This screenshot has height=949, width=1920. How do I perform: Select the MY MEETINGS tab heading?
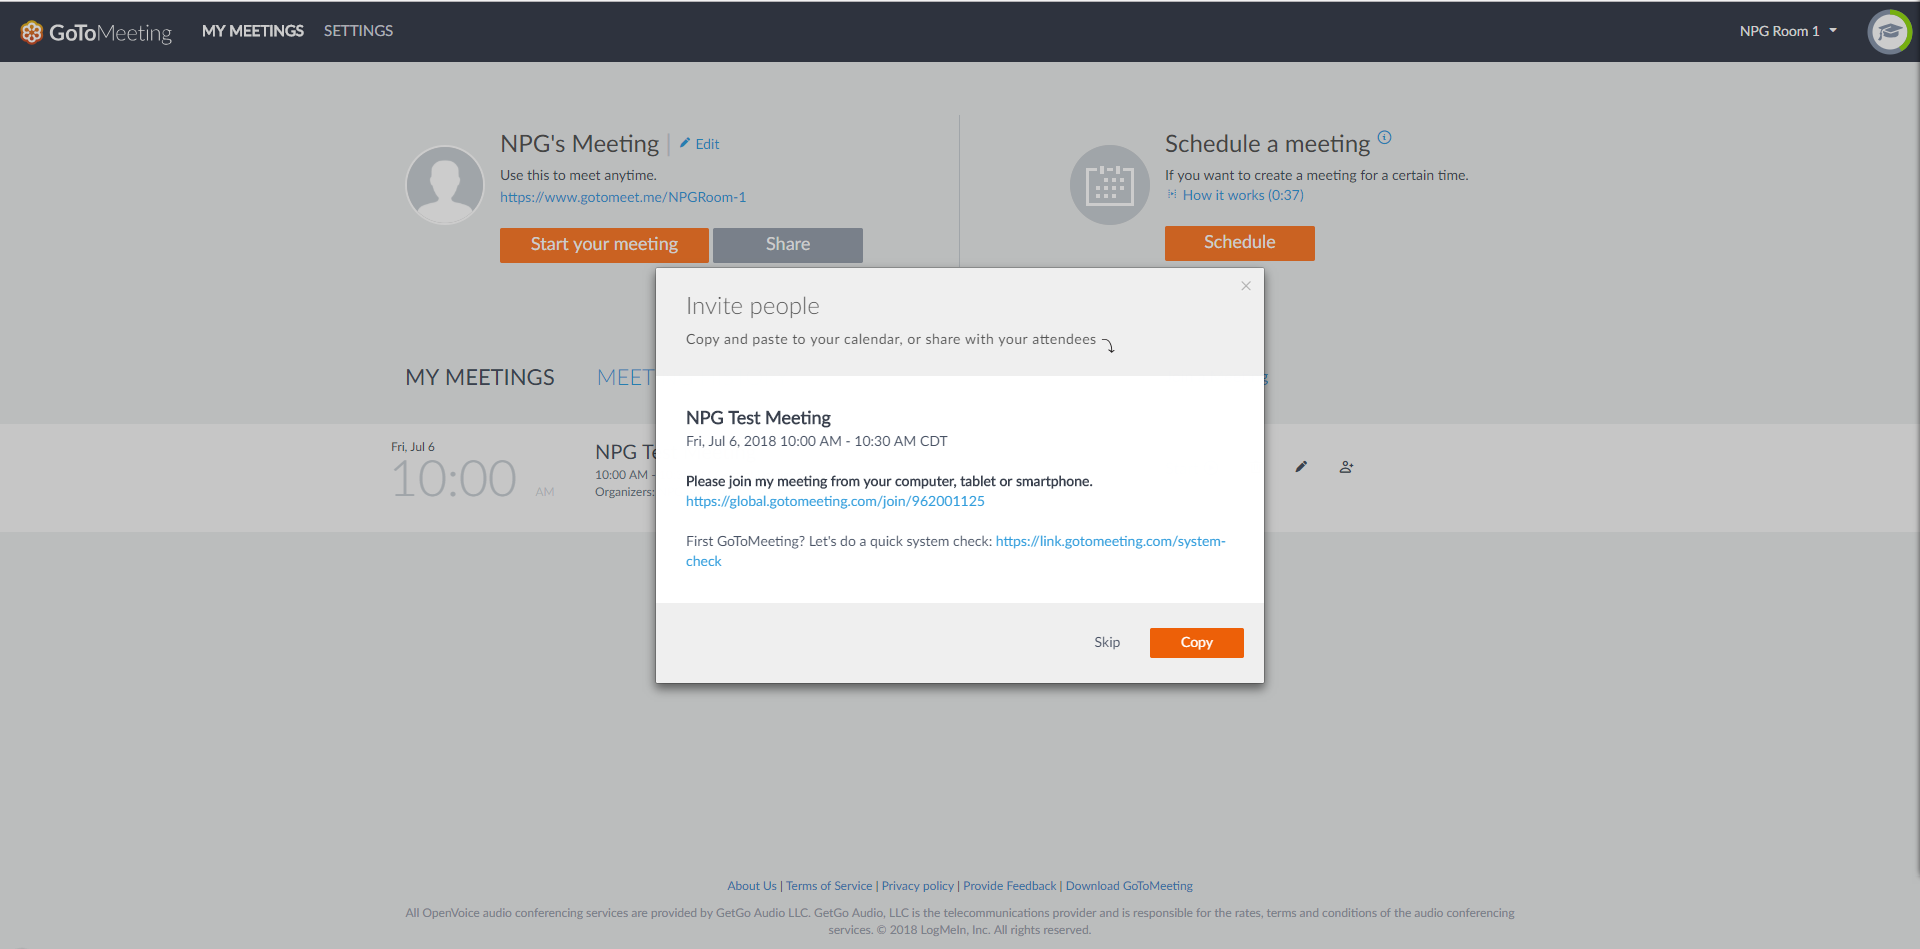coord(480,377)
